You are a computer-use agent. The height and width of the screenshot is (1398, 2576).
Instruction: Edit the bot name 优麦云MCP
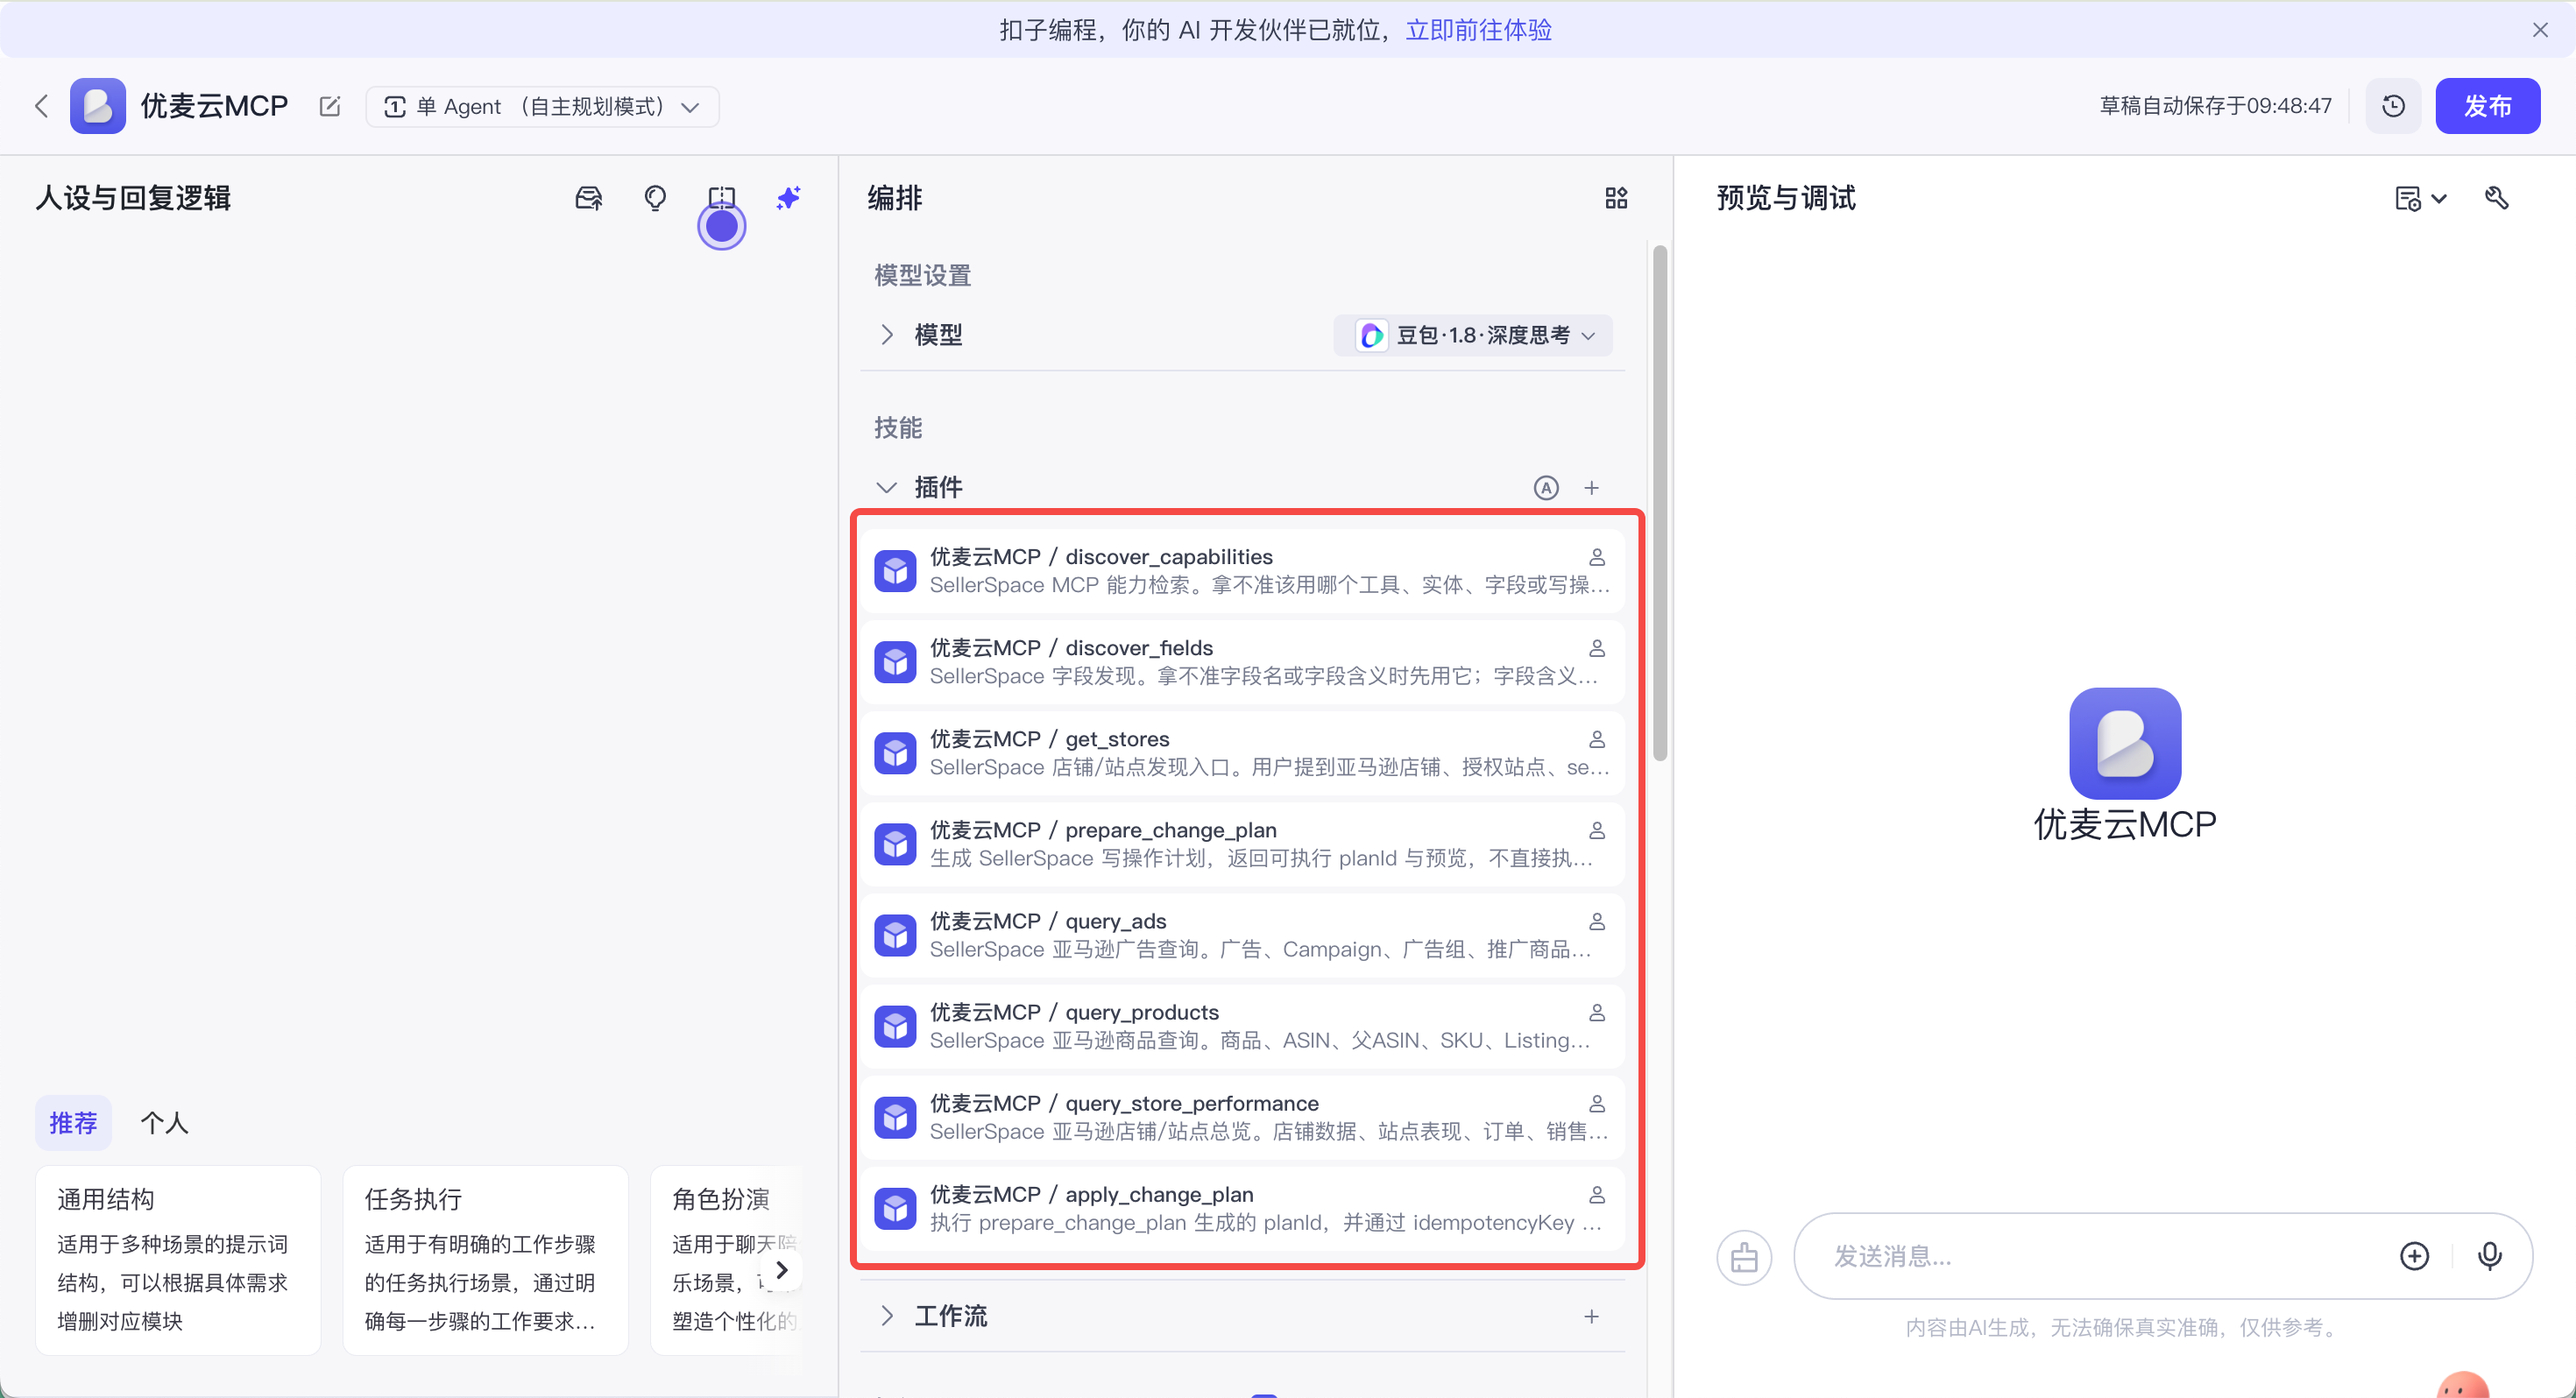tap(330, 106)
